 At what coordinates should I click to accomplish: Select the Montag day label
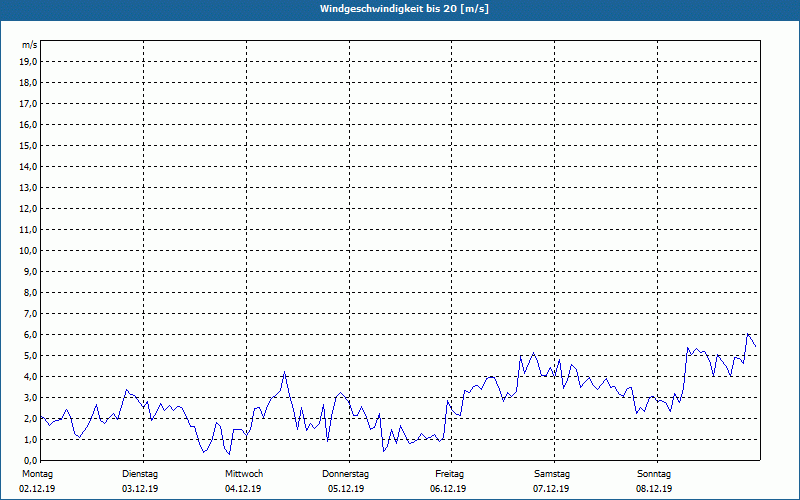click(x=37, y=474)
